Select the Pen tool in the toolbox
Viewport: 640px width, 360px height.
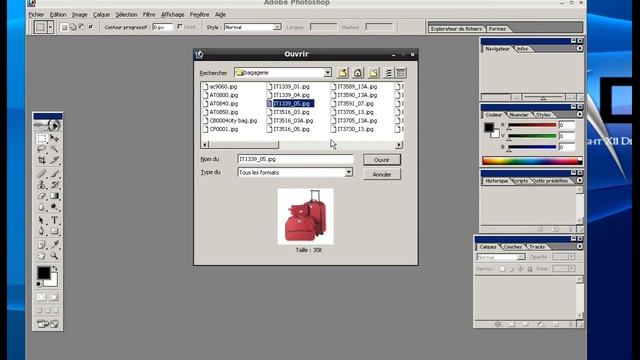coord(42,231)
